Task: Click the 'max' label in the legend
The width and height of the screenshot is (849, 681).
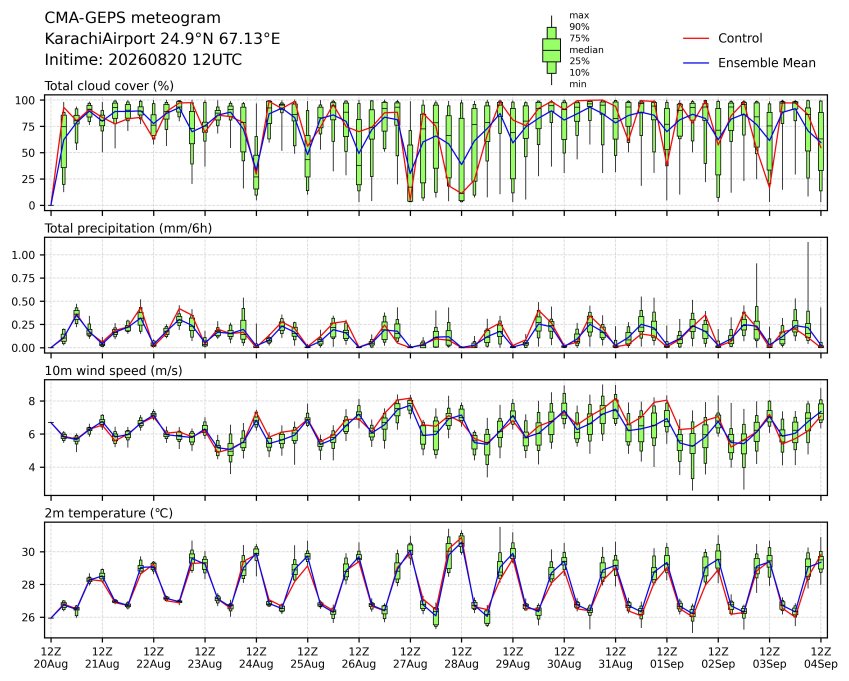Action: 579,15
